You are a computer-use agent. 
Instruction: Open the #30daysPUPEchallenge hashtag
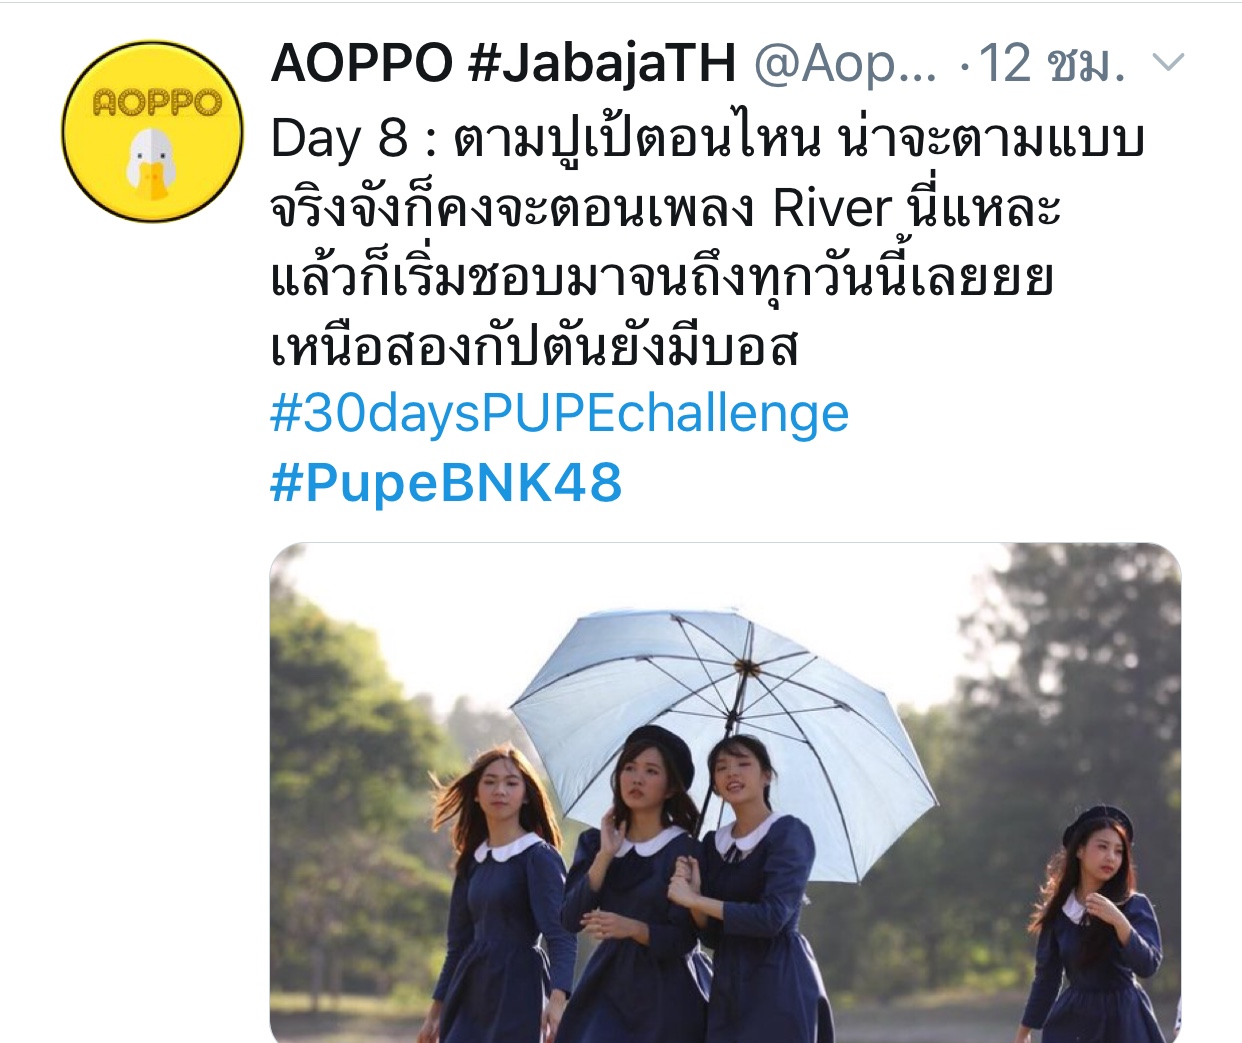point(560,414)
